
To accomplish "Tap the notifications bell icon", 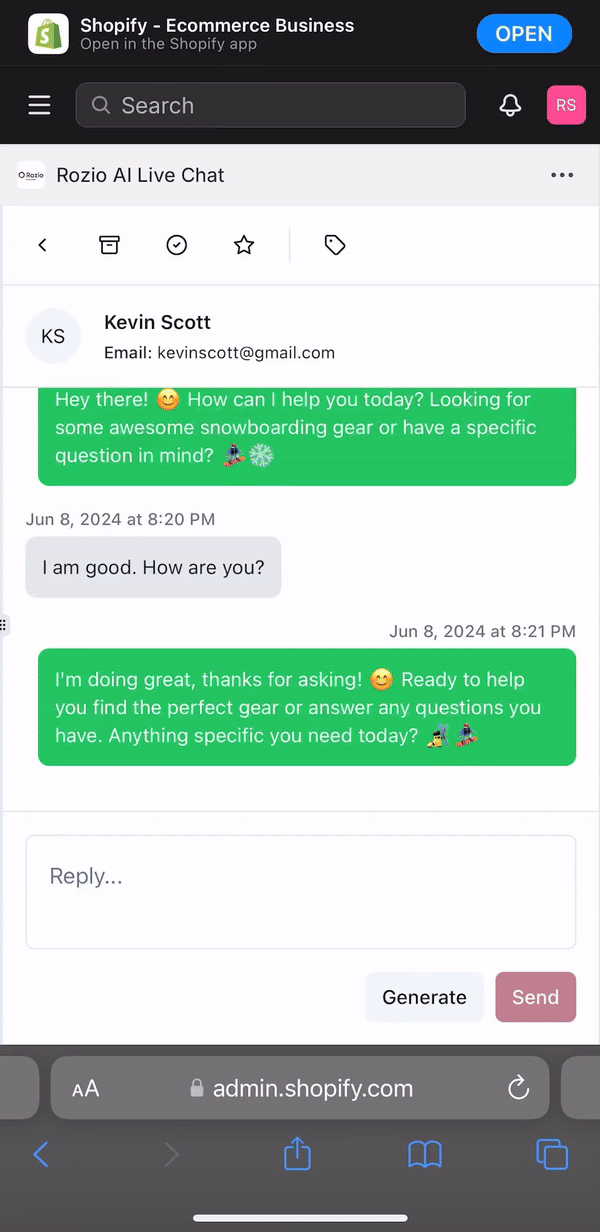I will [510, 105].
